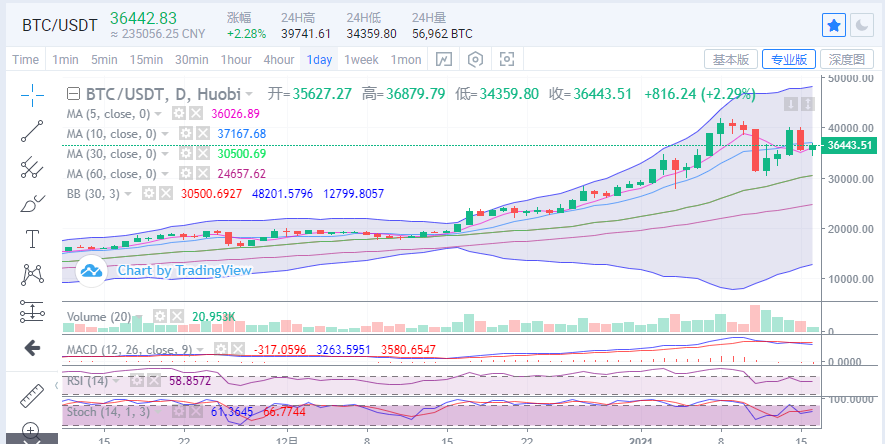The image size is (885, 444).
Task: Open Chart by TradingView link
Action: [184, 271]
